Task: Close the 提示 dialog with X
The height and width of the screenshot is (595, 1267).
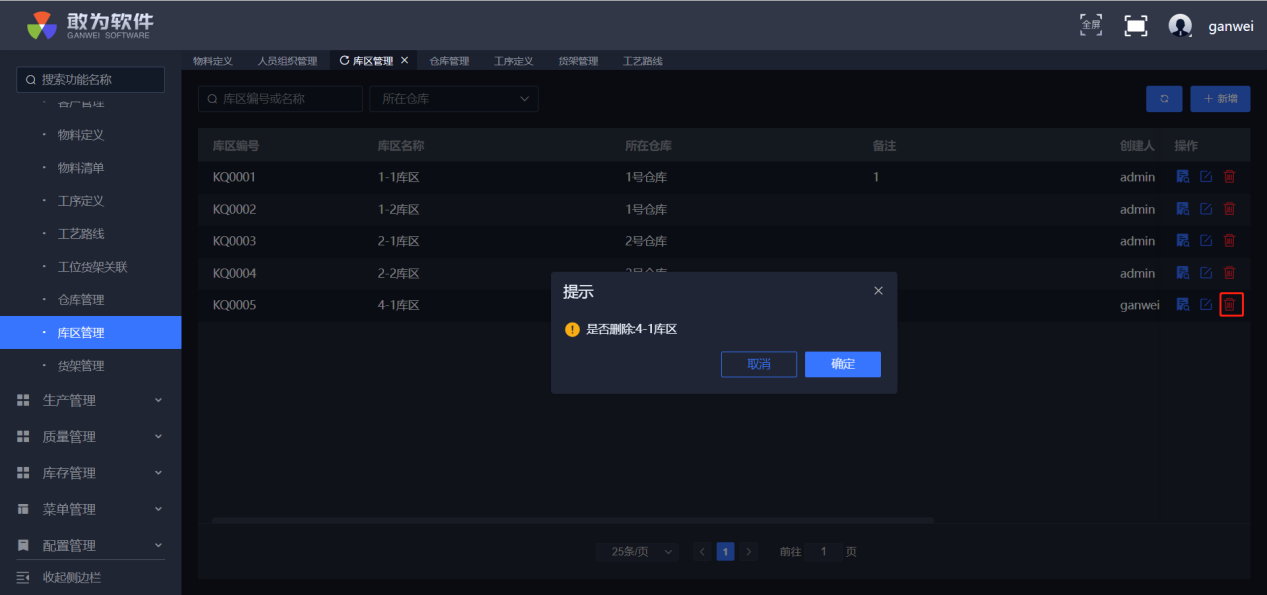Action: 878,291
